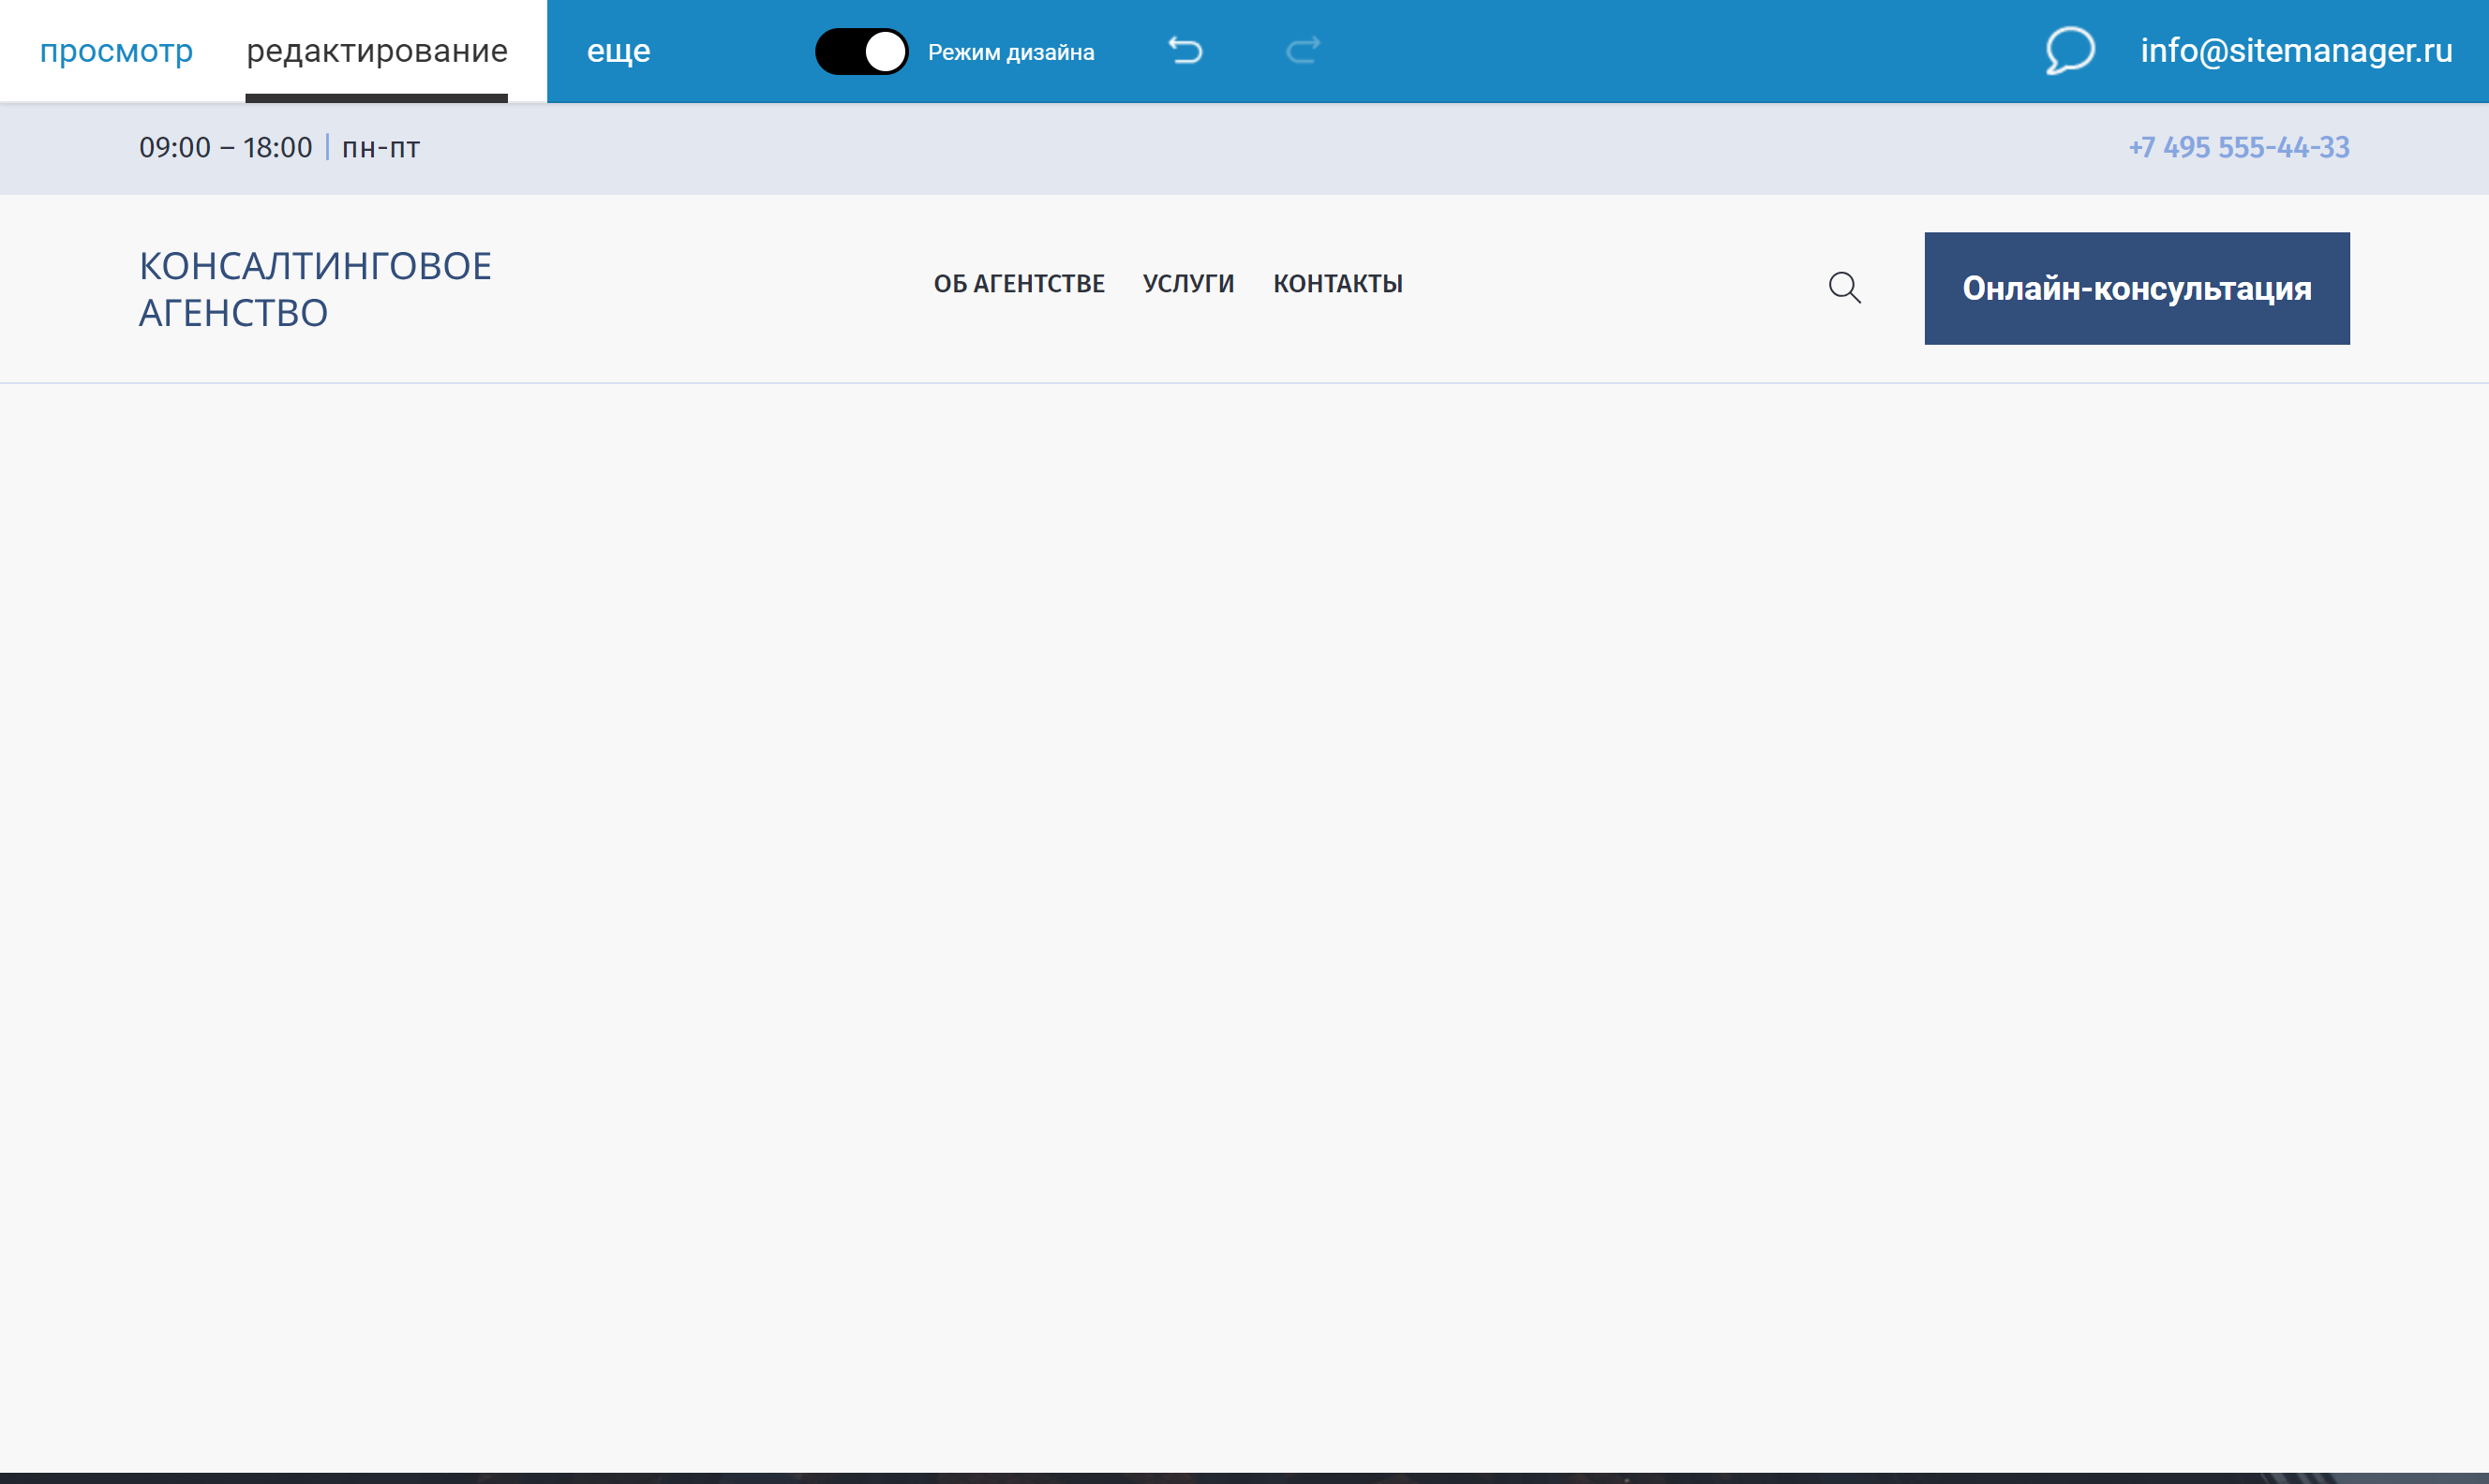Click the info@sitemanager.ru account link
2489x1484 pixels.
tap(2295, 50)
